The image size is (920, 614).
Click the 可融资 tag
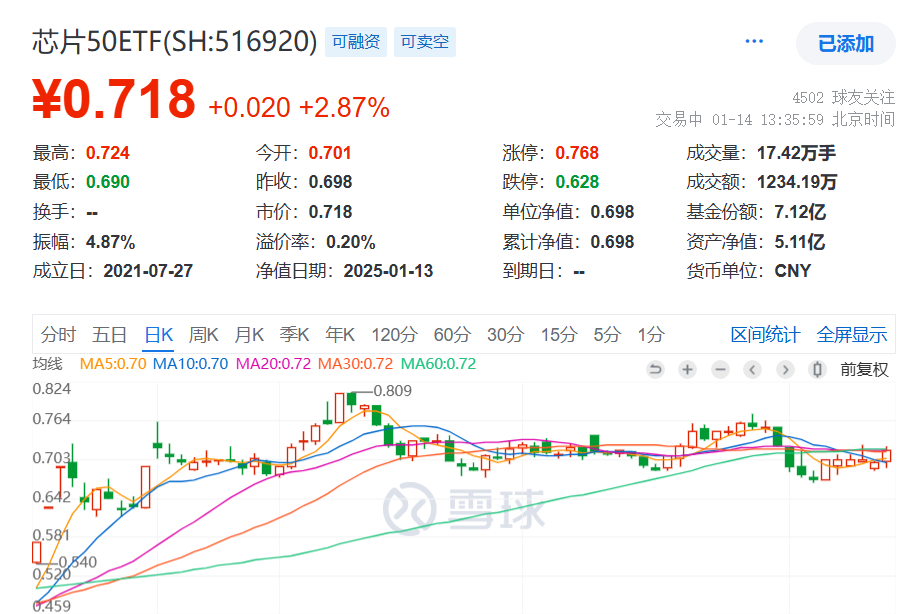tap(357, 42)
